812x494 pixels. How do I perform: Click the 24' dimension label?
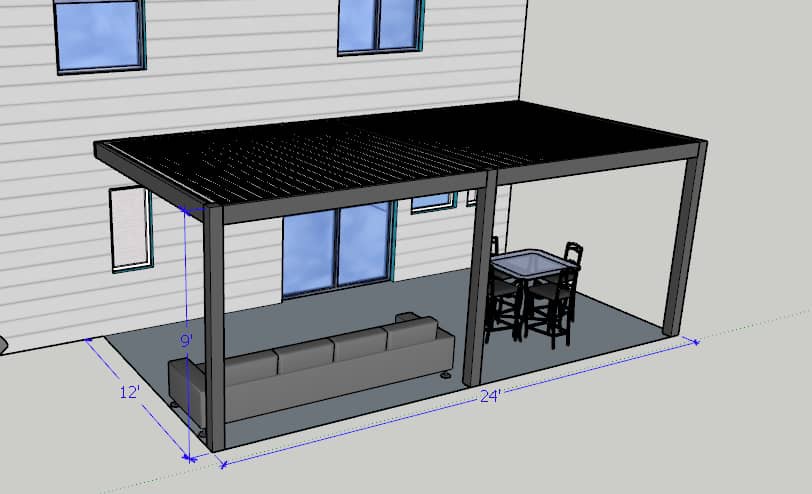490,396
